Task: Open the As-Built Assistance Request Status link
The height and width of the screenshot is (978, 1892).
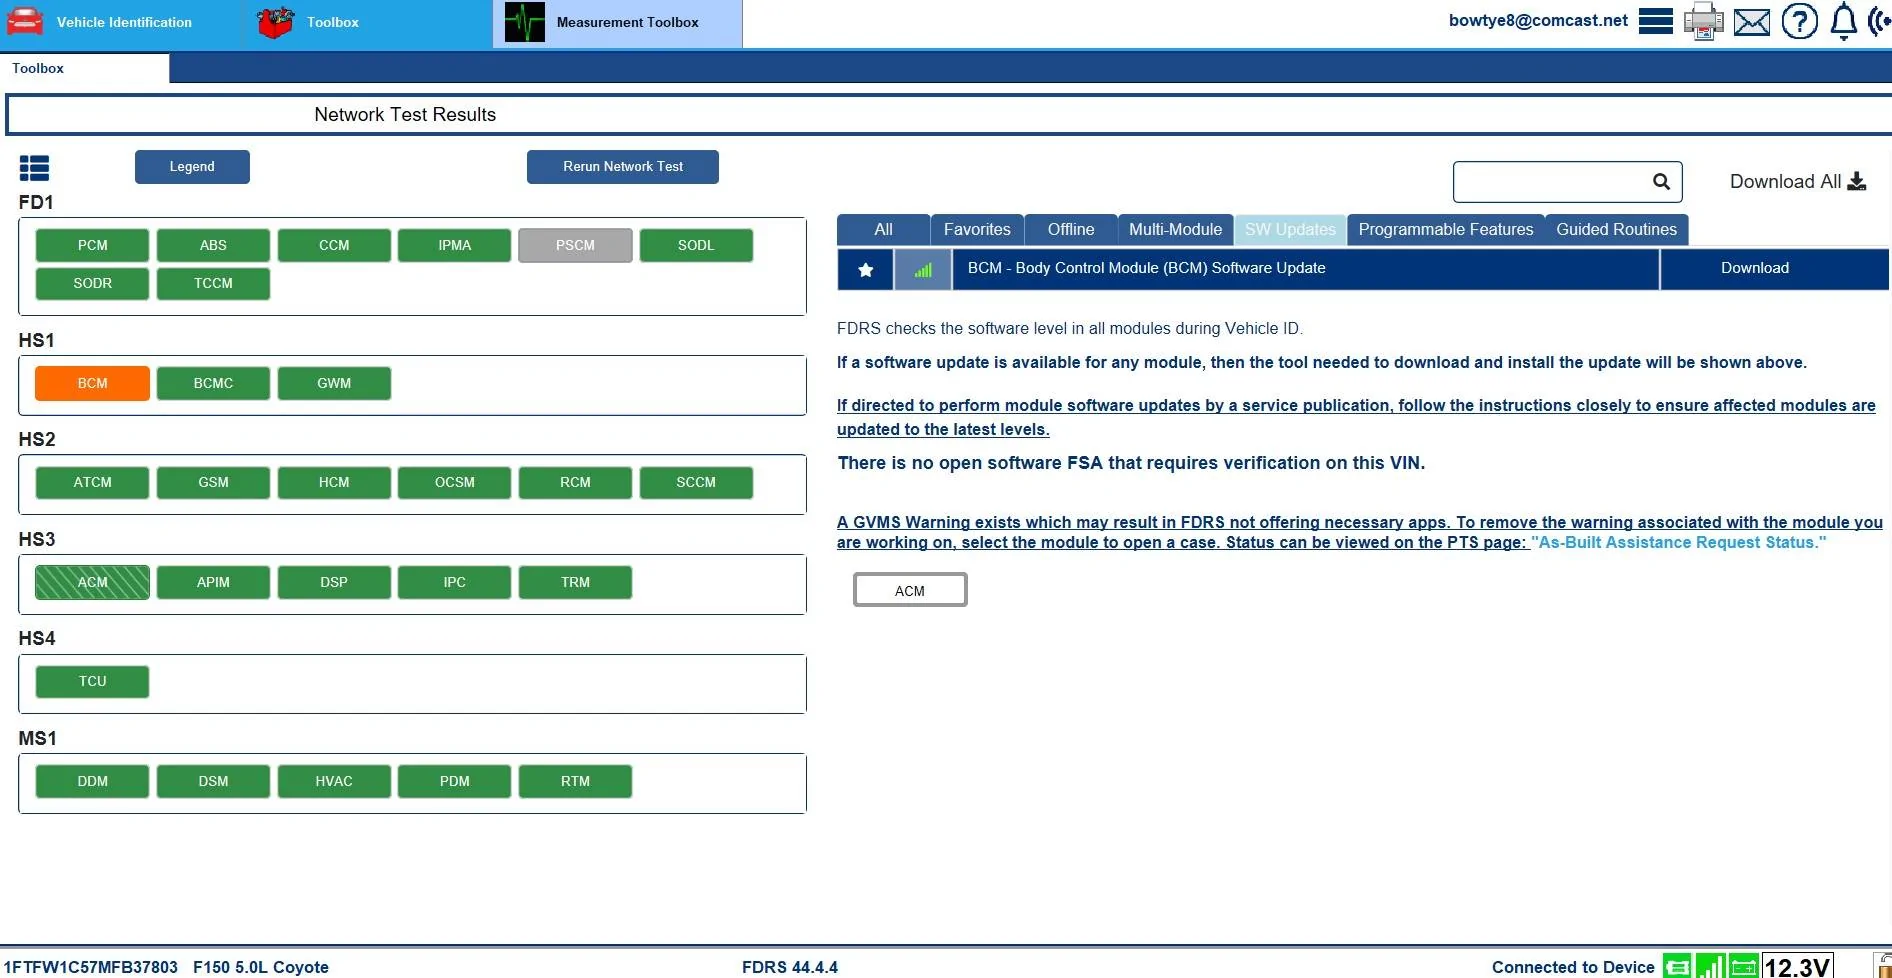Action: [1678, 542]
